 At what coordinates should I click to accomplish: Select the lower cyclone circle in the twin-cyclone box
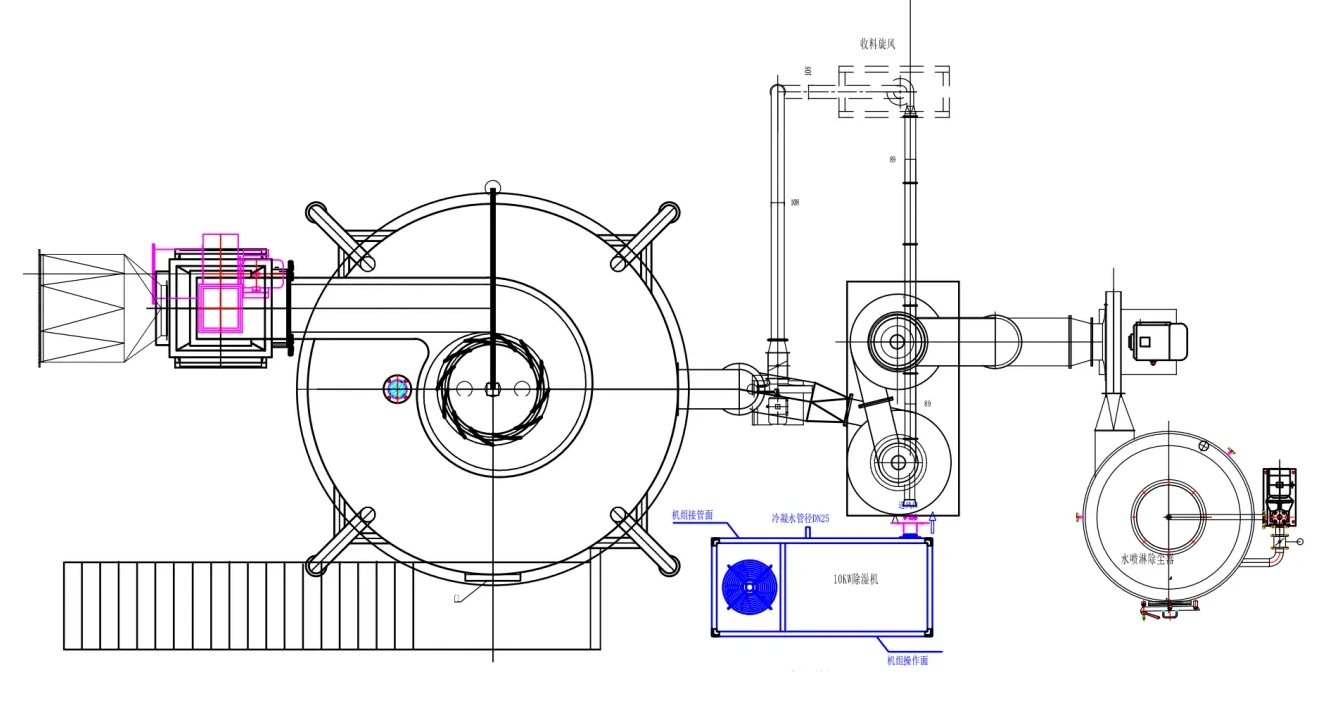pos(898,462)
